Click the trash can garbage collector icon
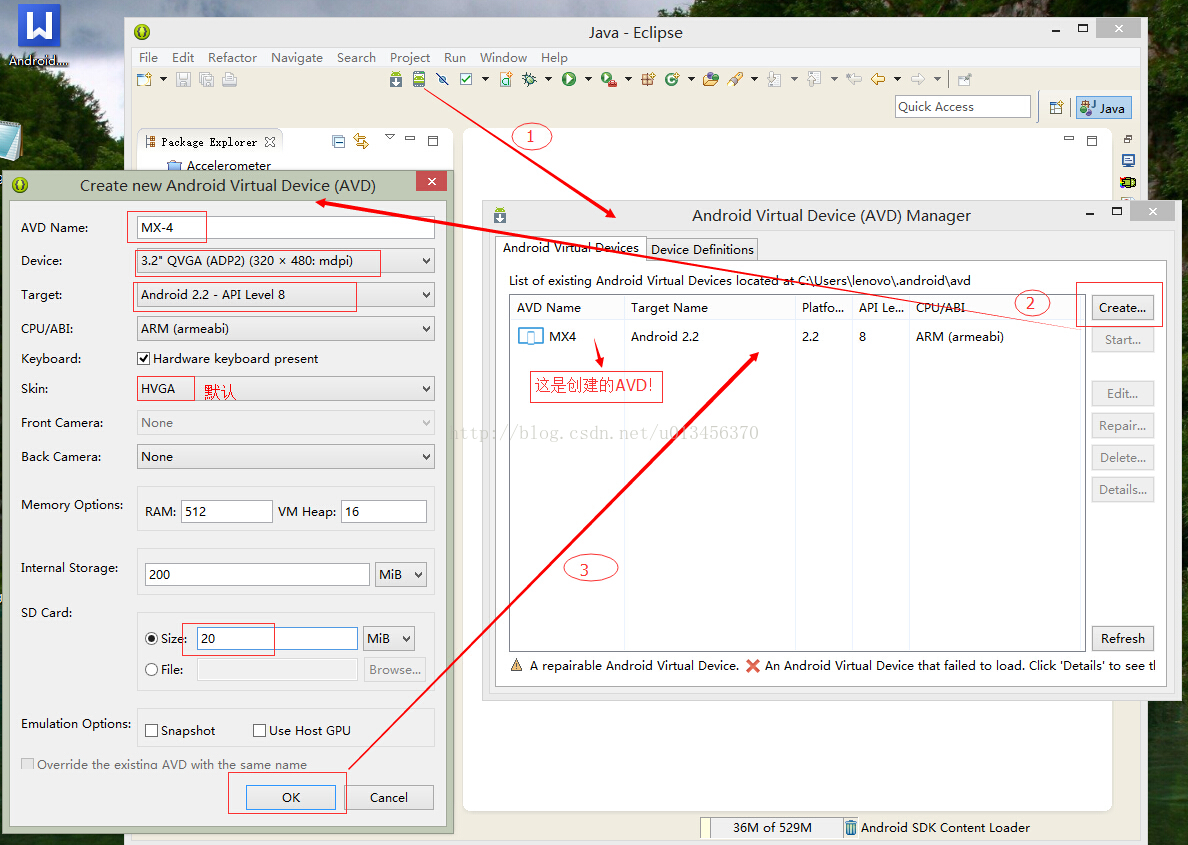The height and width of the screenshot is (845, 1188). pos(851,828)
